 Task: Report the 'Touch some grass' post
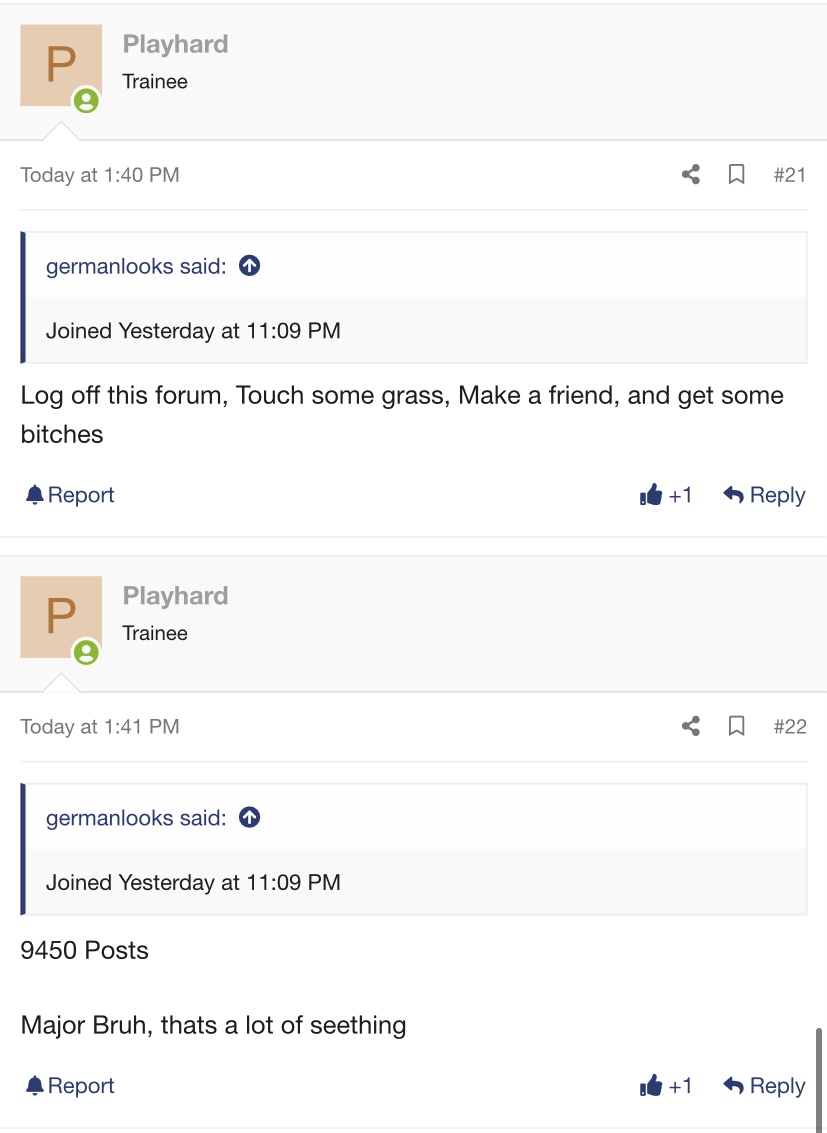[x=70, y=495]
